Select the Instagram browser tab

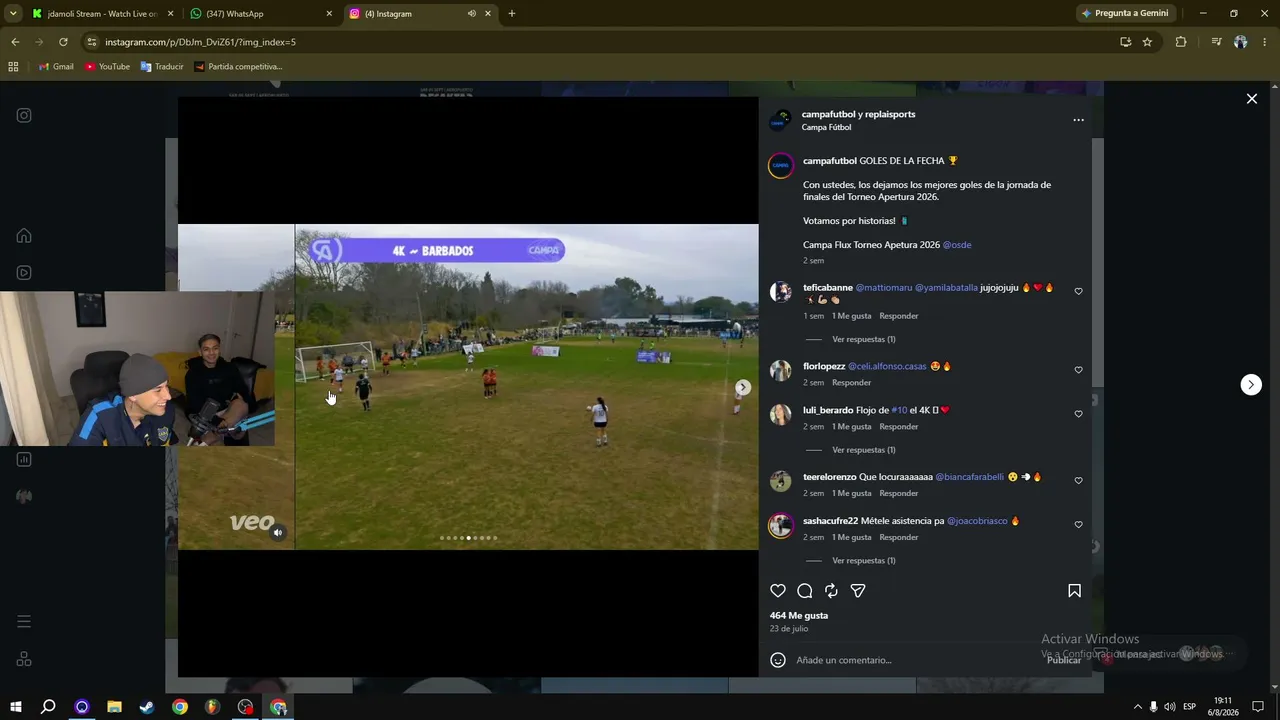[x=420, y=14]
